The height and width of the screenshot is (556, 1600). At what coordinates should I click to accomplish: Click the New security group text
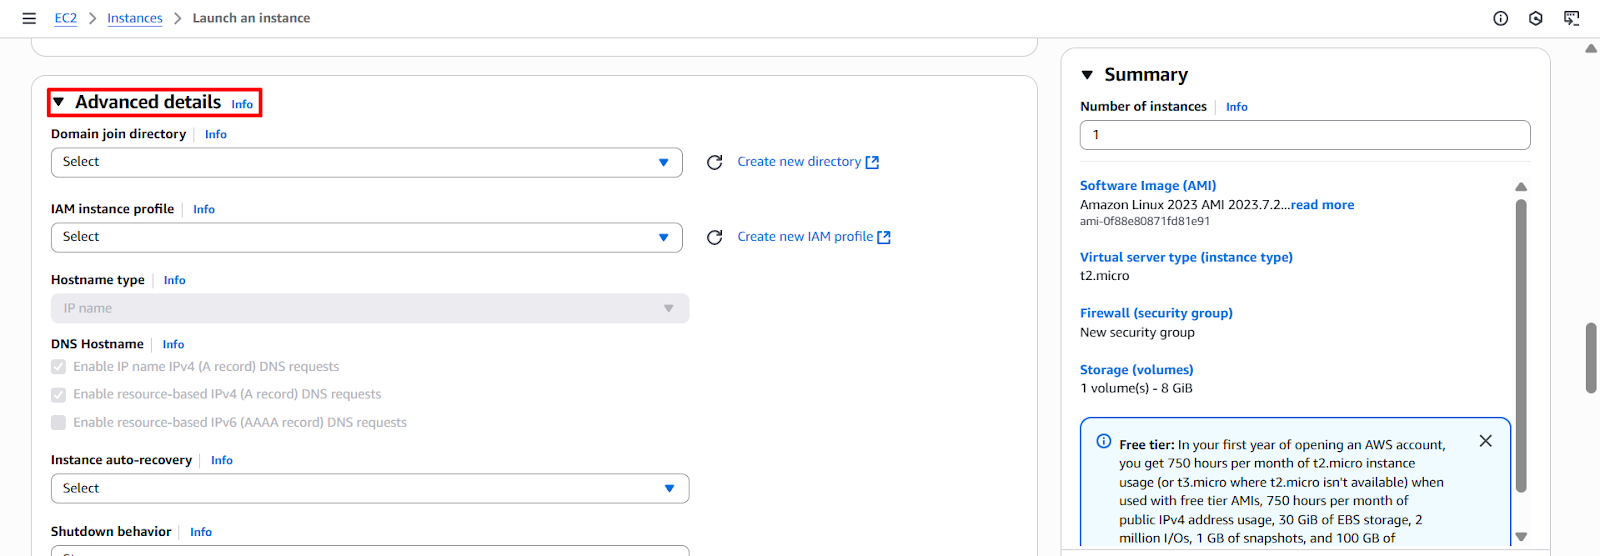pos(1137,333)
